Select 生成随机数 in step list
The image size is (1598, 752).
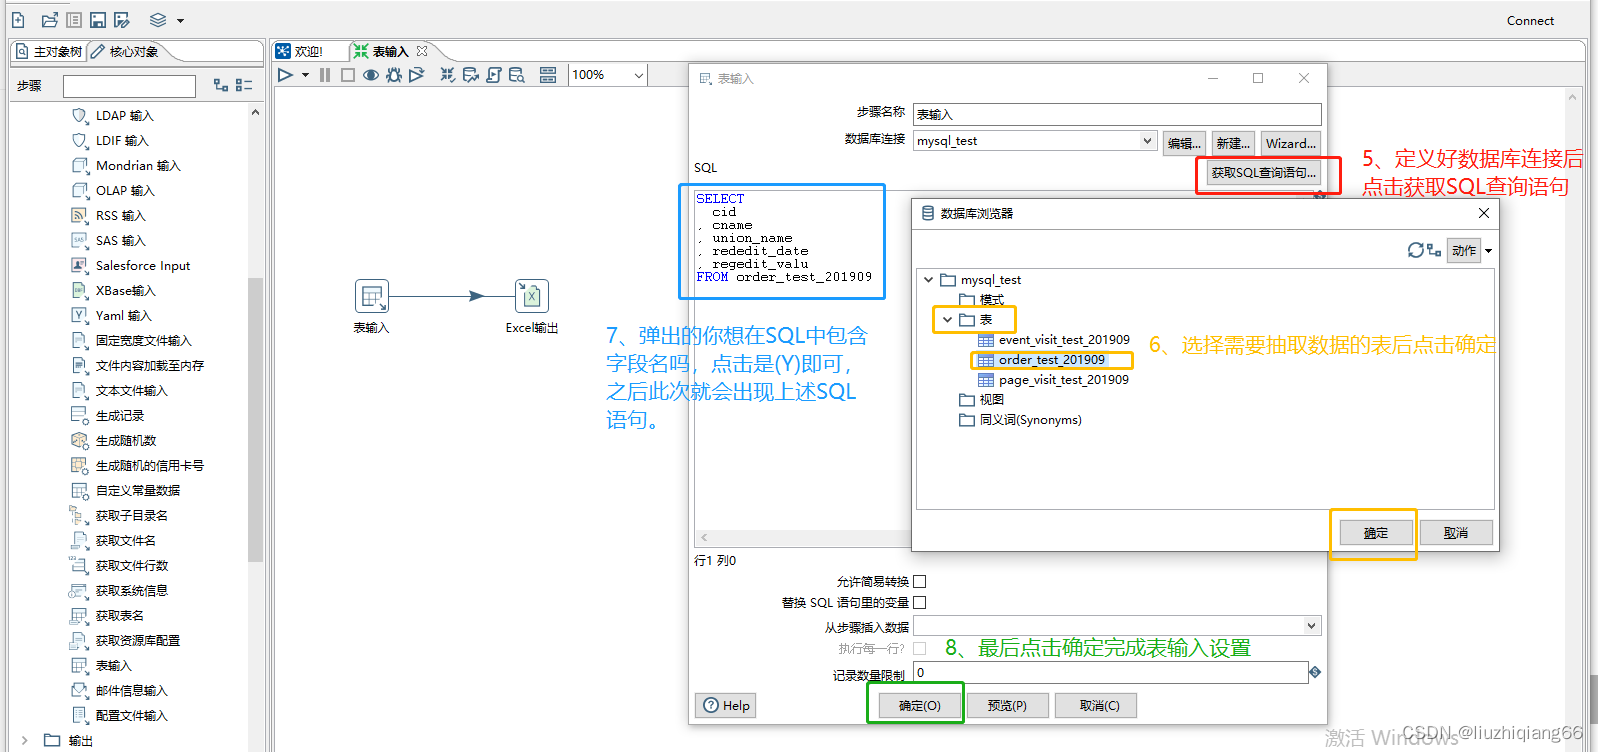coord(125,441)
